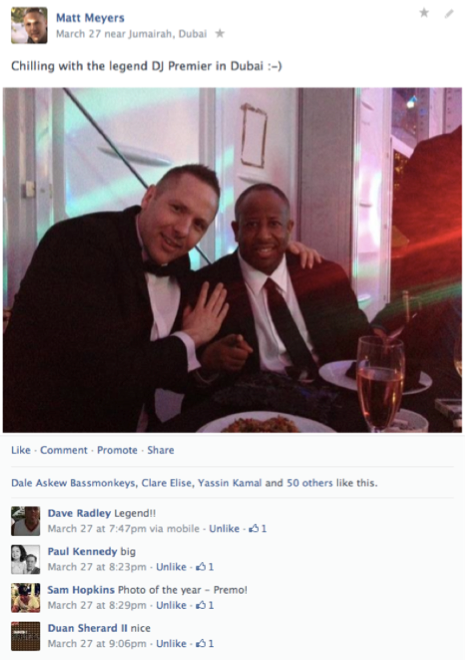Open Sam Hopkins' avatar thumbnail
465x660 pixels.
click(x=26, y=597)
